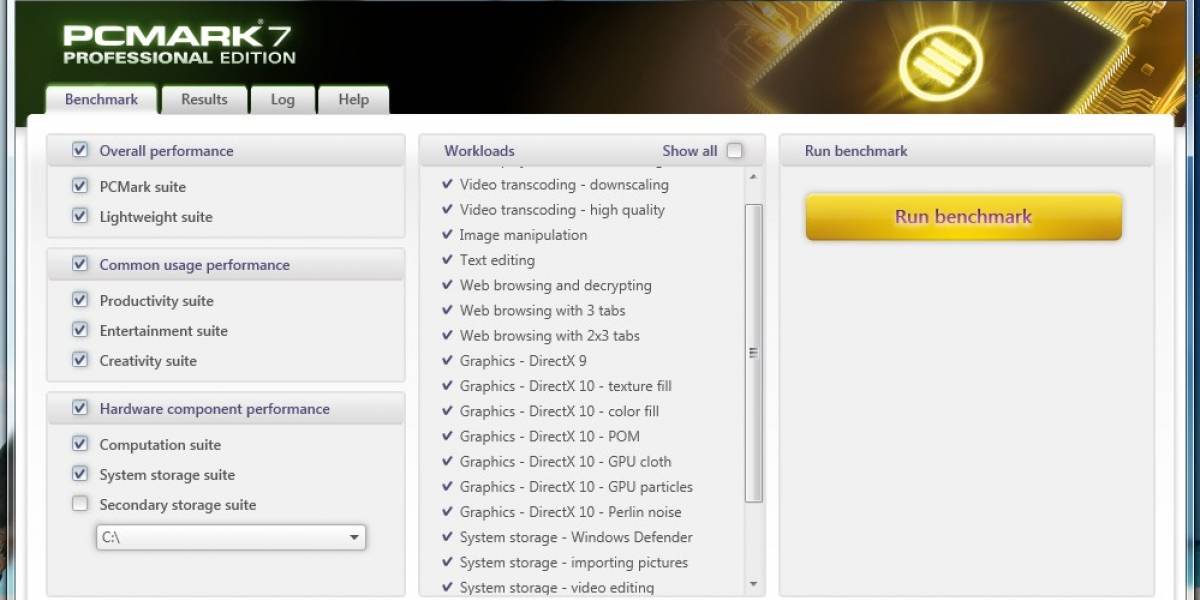Select 'System storage - Windows Defender' workload
This screenshot has width=1200, height=600.
(576, 537)
